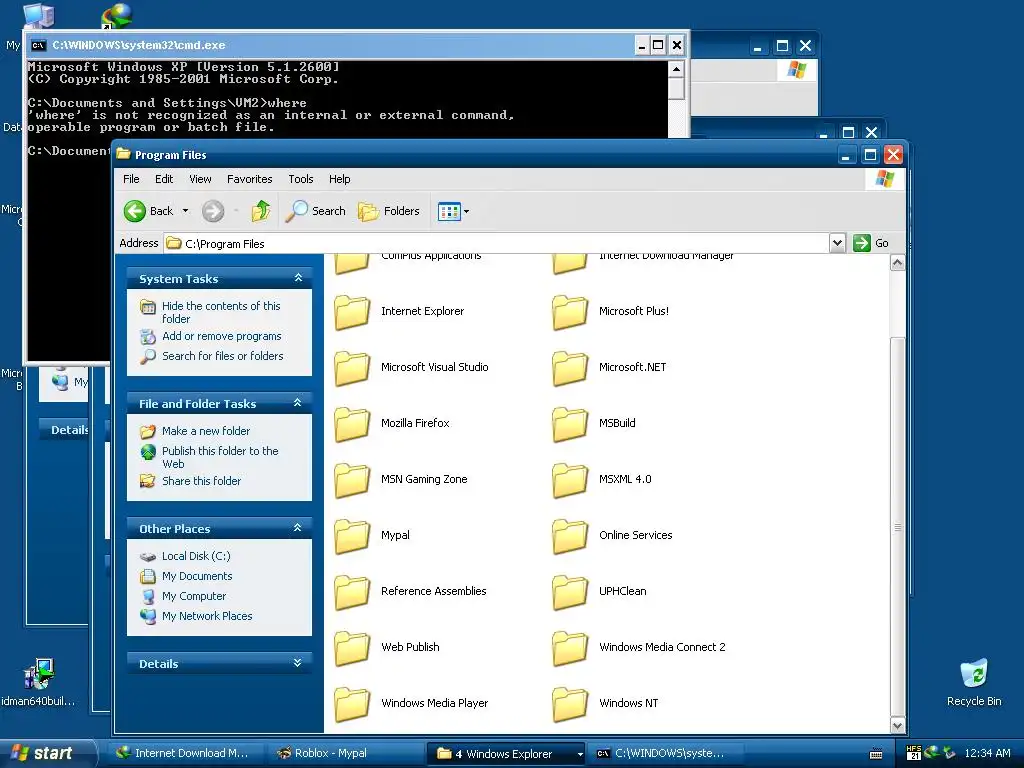Click the Up one level folder icon
Viewport: 1024px width, 768px height.
[261, 211]
